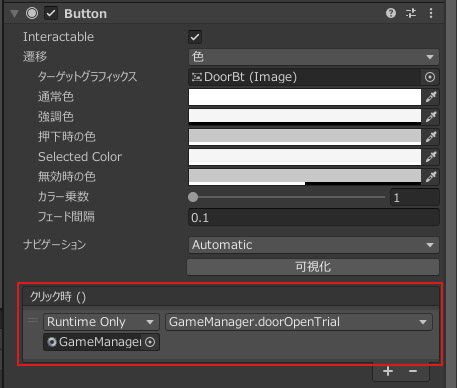Click the DoorBt (Image) target graphic field
The height and width of the screenshot is (388, 457).
coord(304,77)
